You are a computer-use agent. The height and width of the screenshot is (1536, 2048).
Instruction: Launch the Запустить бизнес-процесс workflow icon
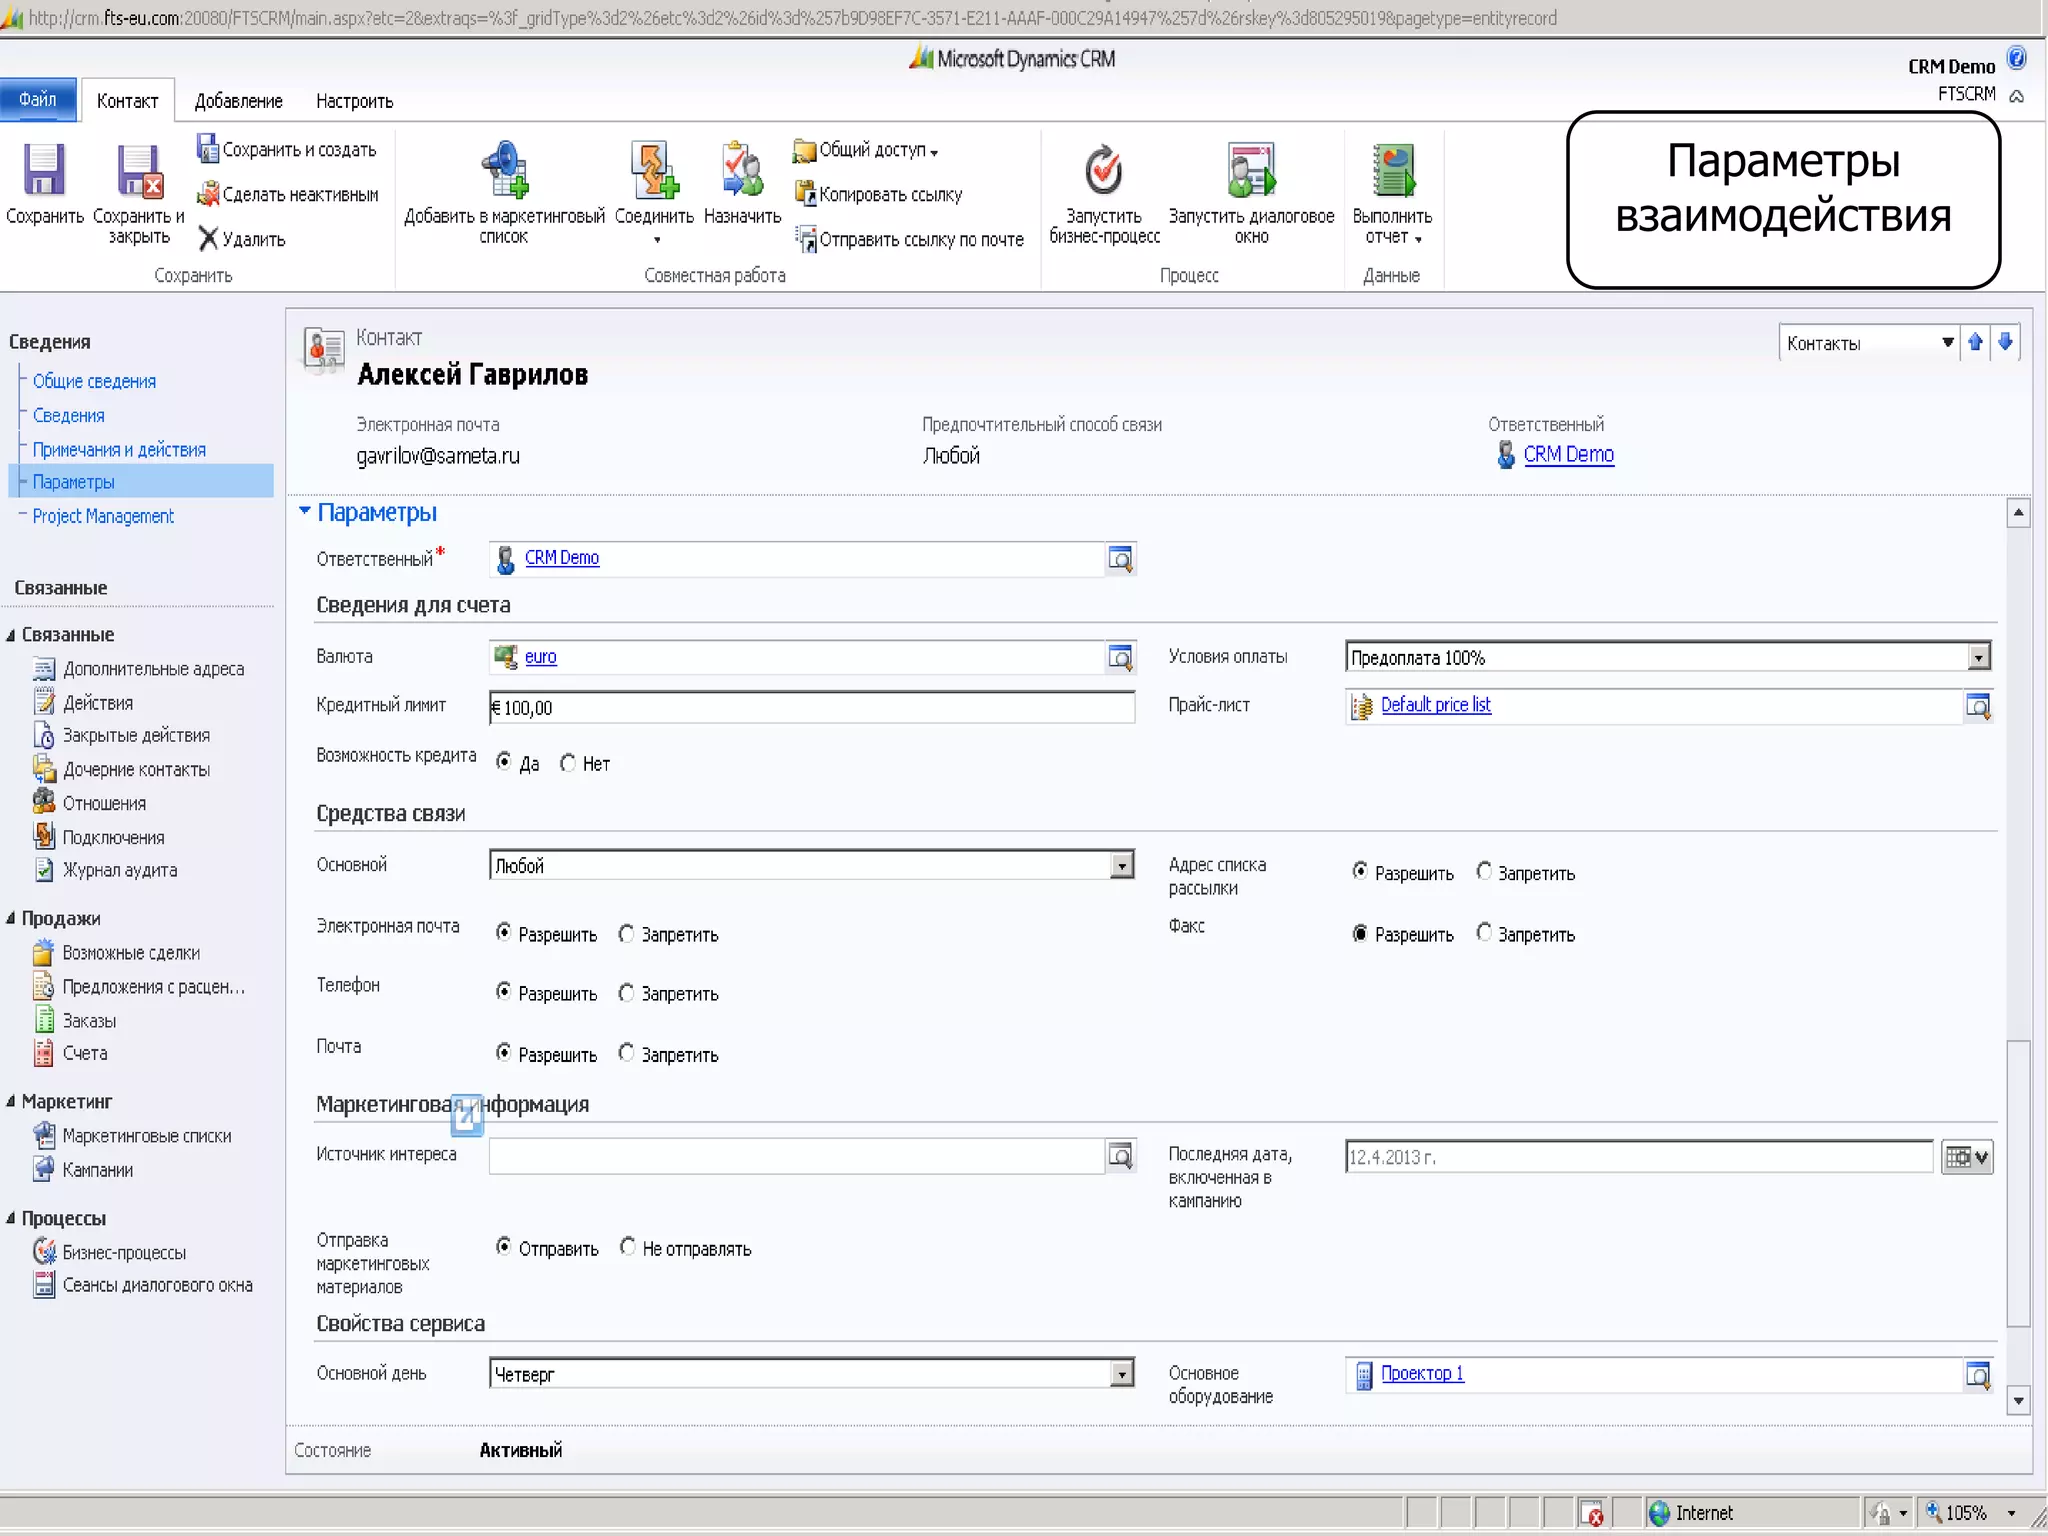tap(1103, 170)
